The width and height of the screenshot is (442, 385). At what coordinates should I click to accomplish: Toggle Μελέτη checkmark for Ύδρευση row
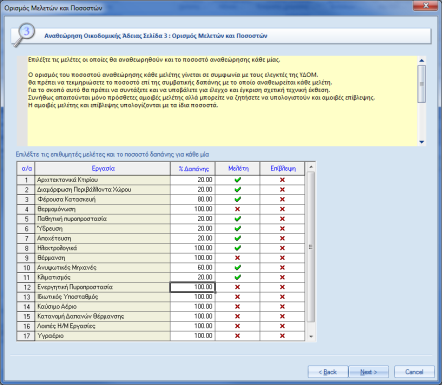tap(237, 229)
